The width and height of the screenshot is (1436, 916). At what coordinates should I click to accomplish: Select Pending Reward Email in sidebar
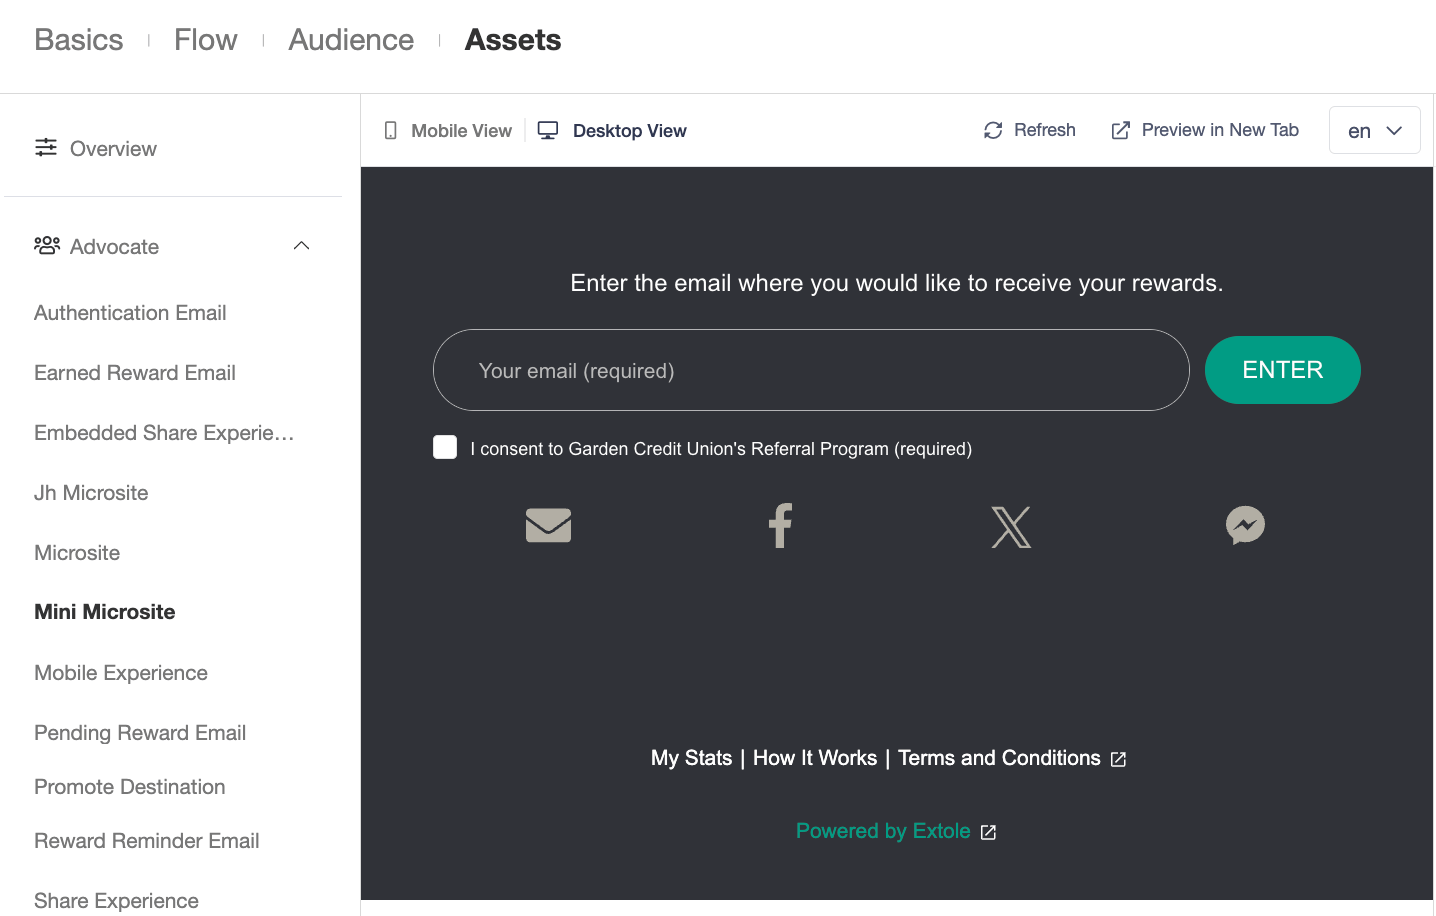140,733
